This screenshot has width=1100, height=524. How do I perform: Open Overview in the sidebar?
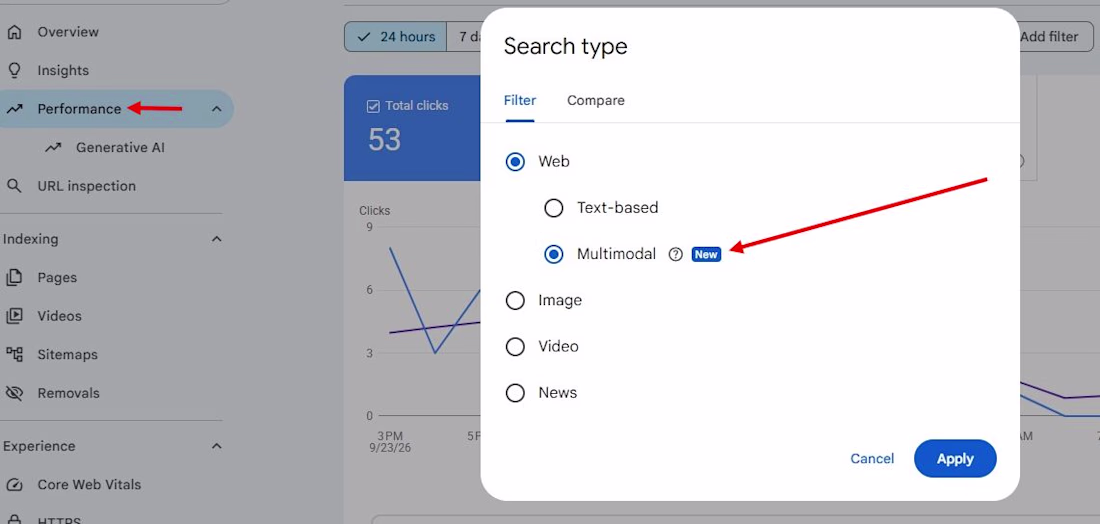click(x=68, y=32)
